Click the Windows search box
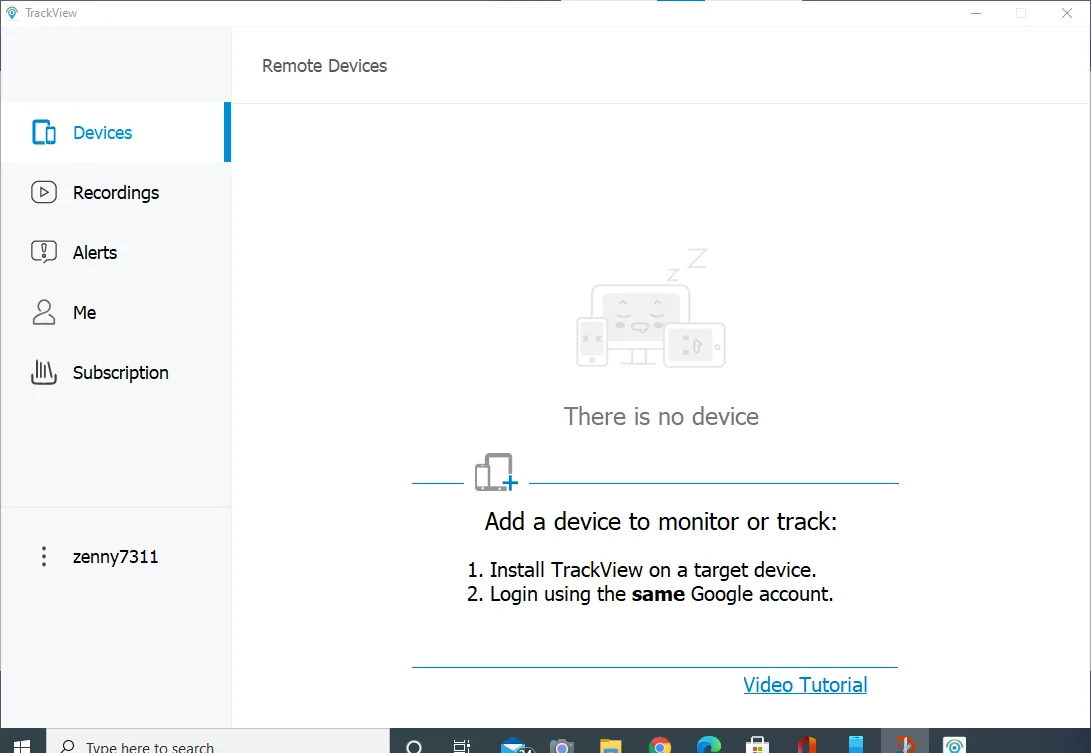Screen dimensions: 1091x753 pyautogui.click(x=200, y=745)
